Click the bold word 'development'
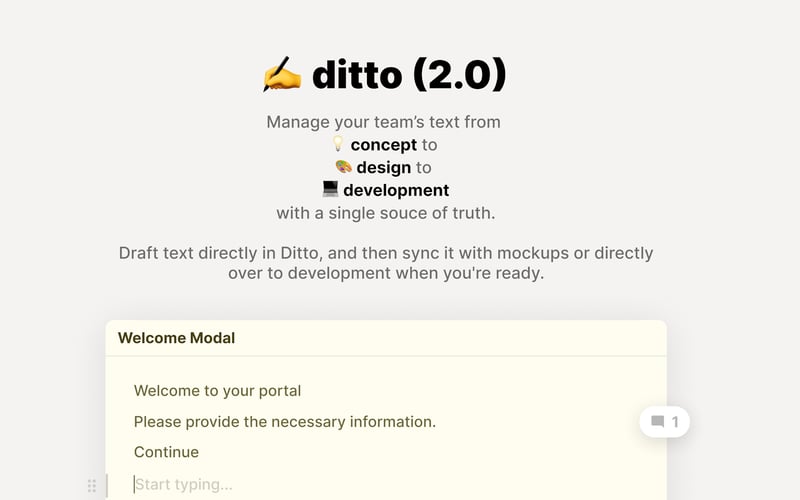This screenshot has height=500, width=800. click(396, 190)
